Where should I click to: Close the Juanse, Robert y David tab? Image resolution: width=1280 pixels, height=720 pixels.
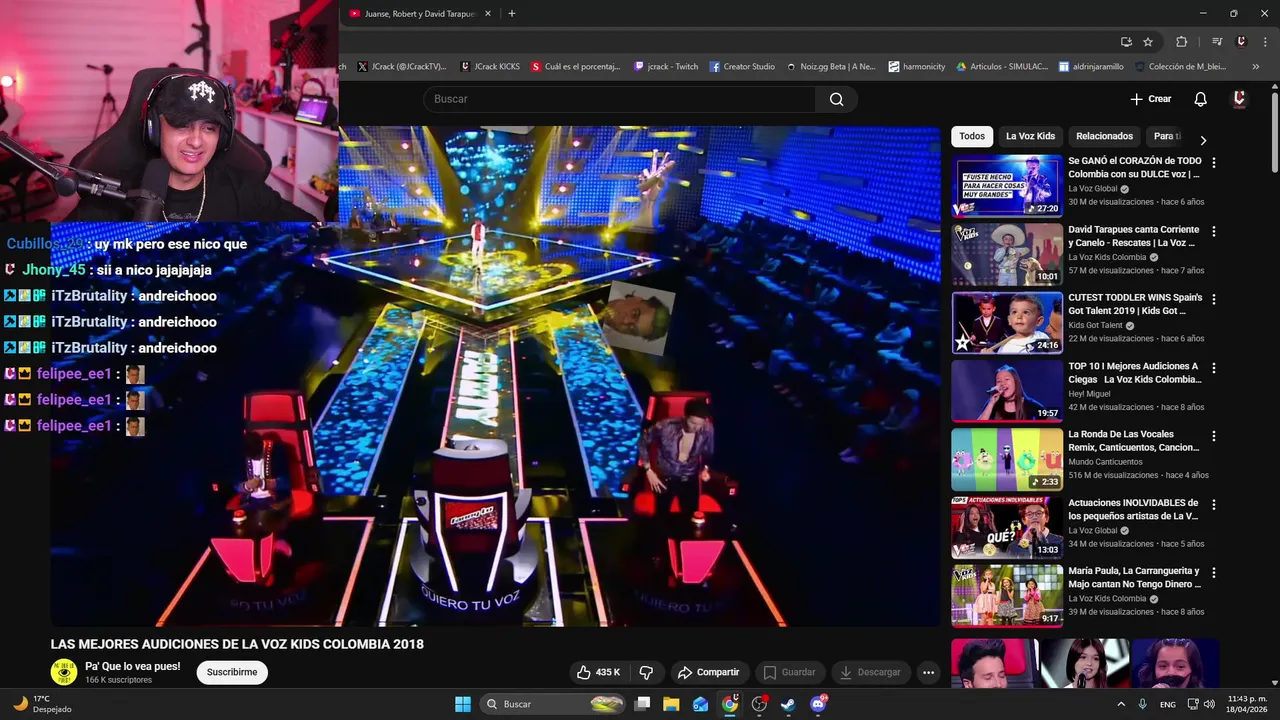click(x=488, y=14)
